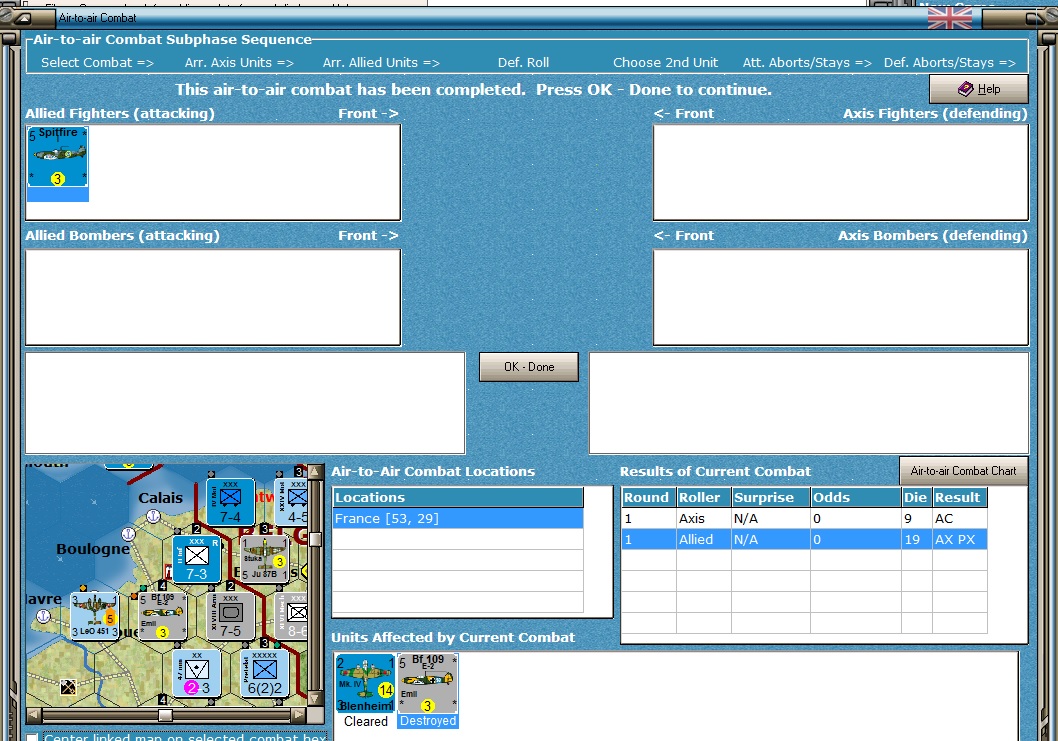Select IV Mot 7-4 corps on map

point(230,502)
